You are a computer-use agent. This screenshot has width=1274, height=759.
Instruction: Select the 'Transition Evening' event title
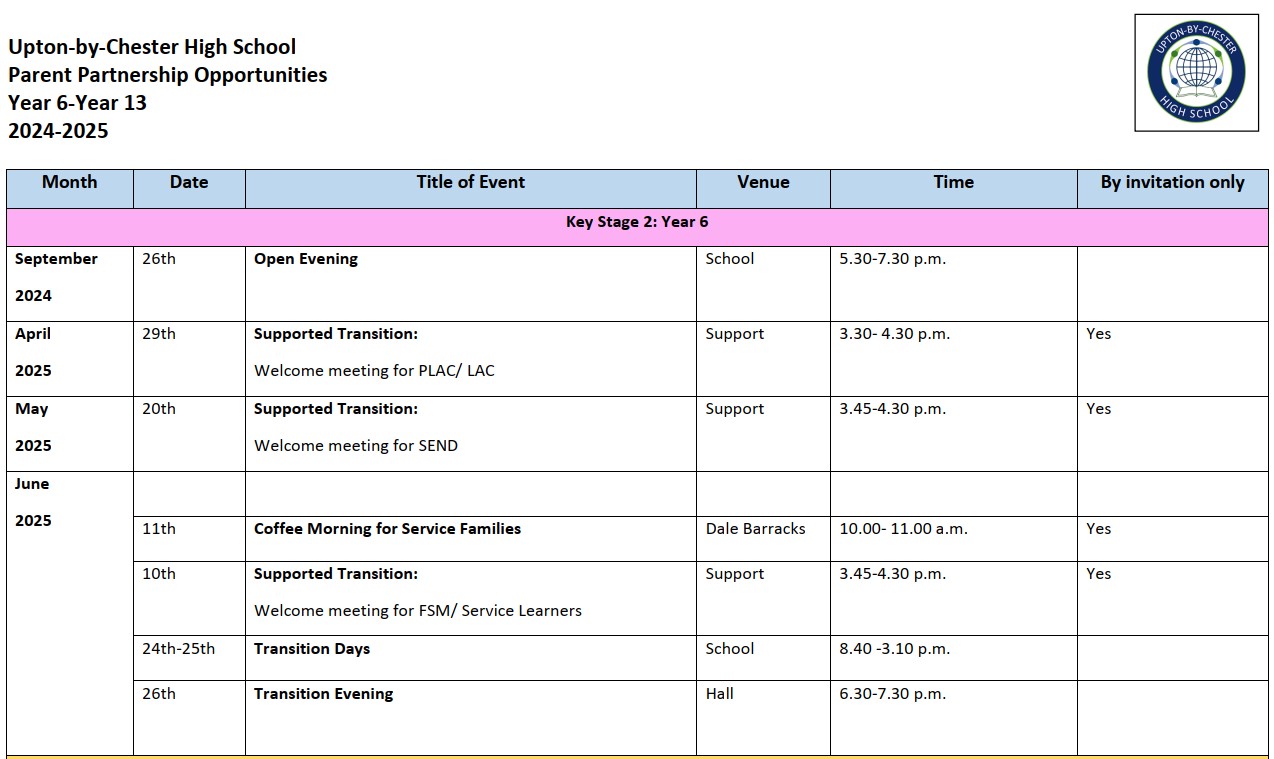click(324, 694)
